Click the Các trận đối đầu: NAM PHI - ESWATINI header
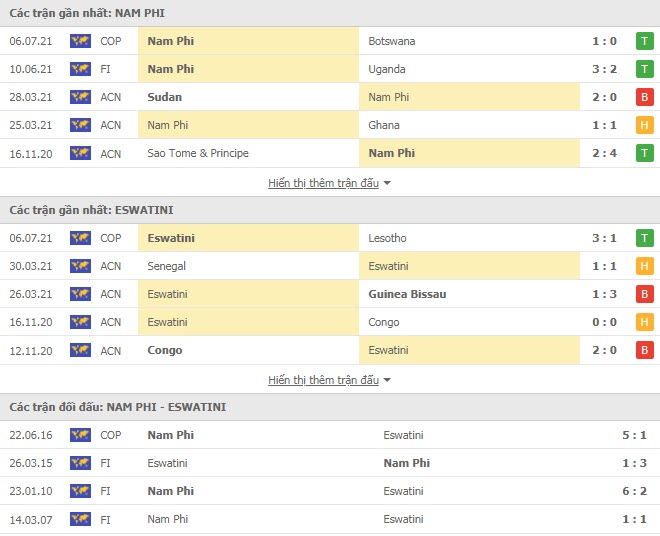Screen dimensions: 660x536 [x=118, y=407]
